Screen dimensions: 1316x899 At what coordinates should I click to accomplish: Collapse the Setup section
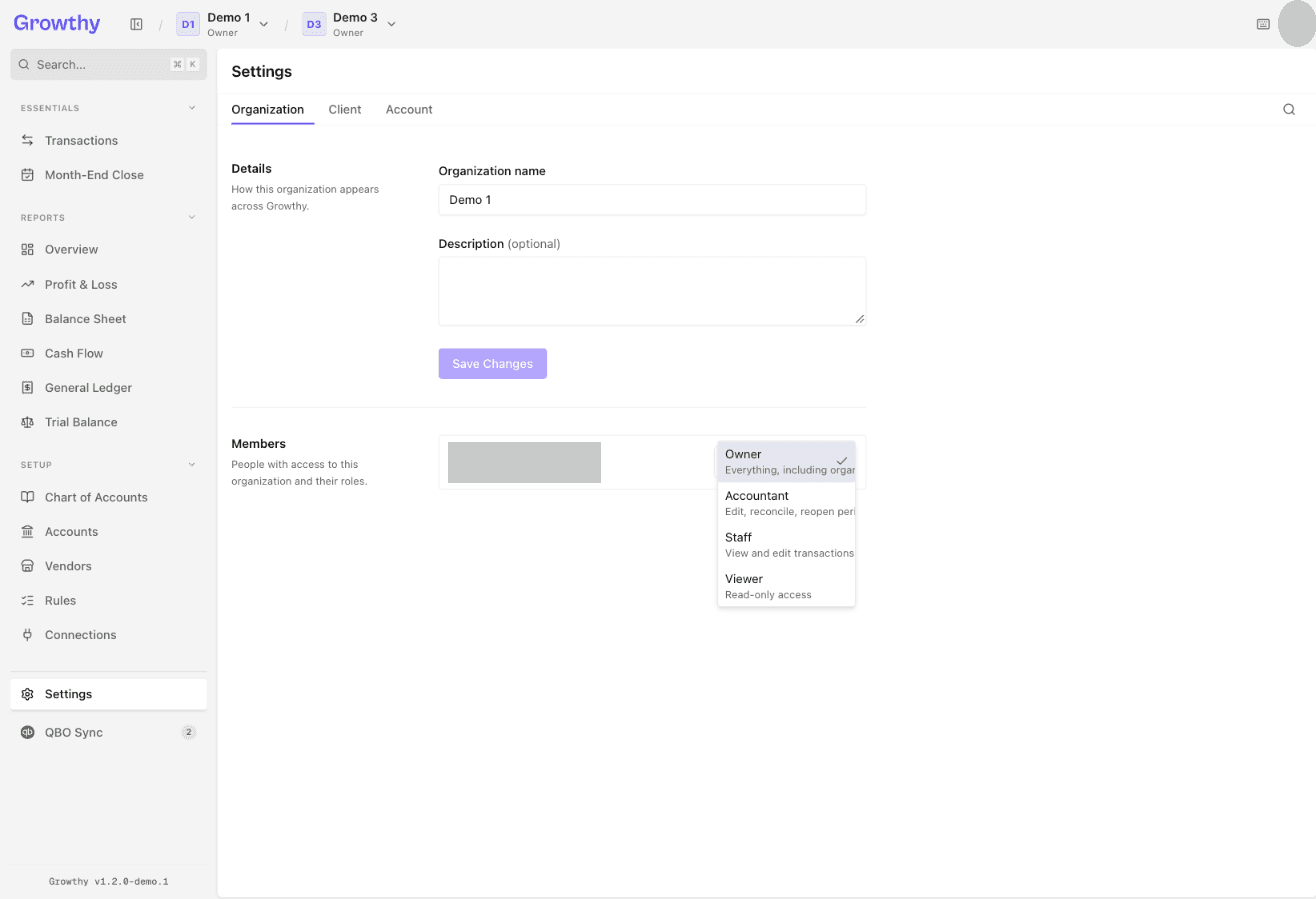(193, 465)
